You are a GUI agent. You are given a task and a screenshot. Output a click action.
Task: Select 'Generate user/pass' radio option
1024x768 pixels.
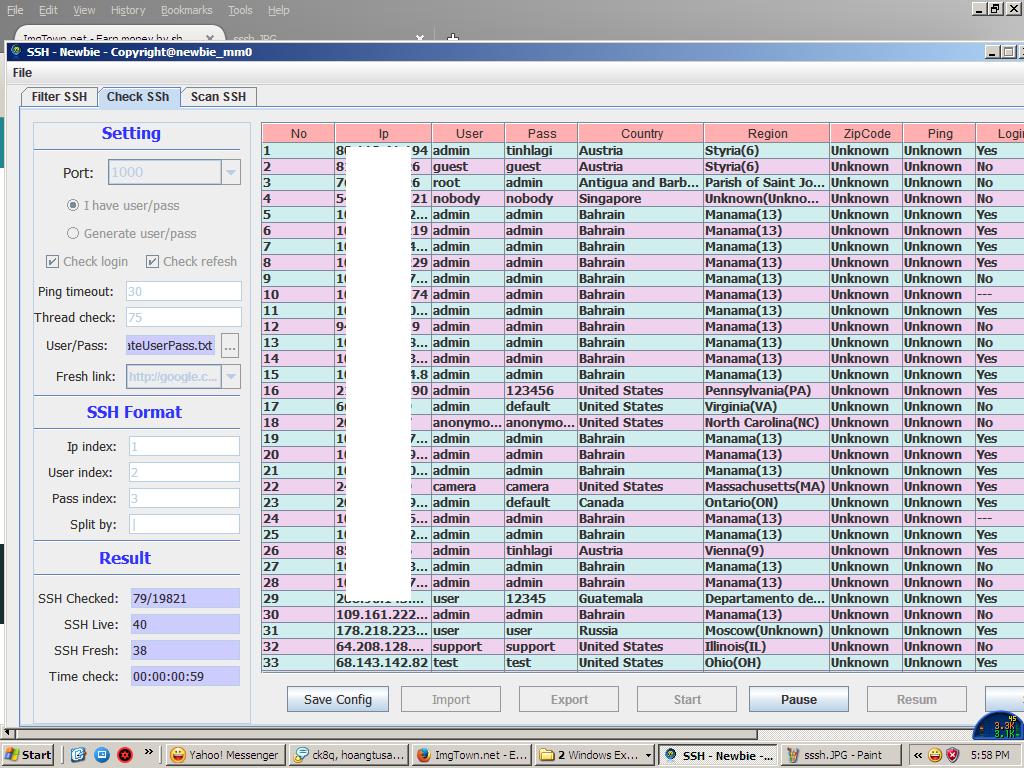coord(73,233)
